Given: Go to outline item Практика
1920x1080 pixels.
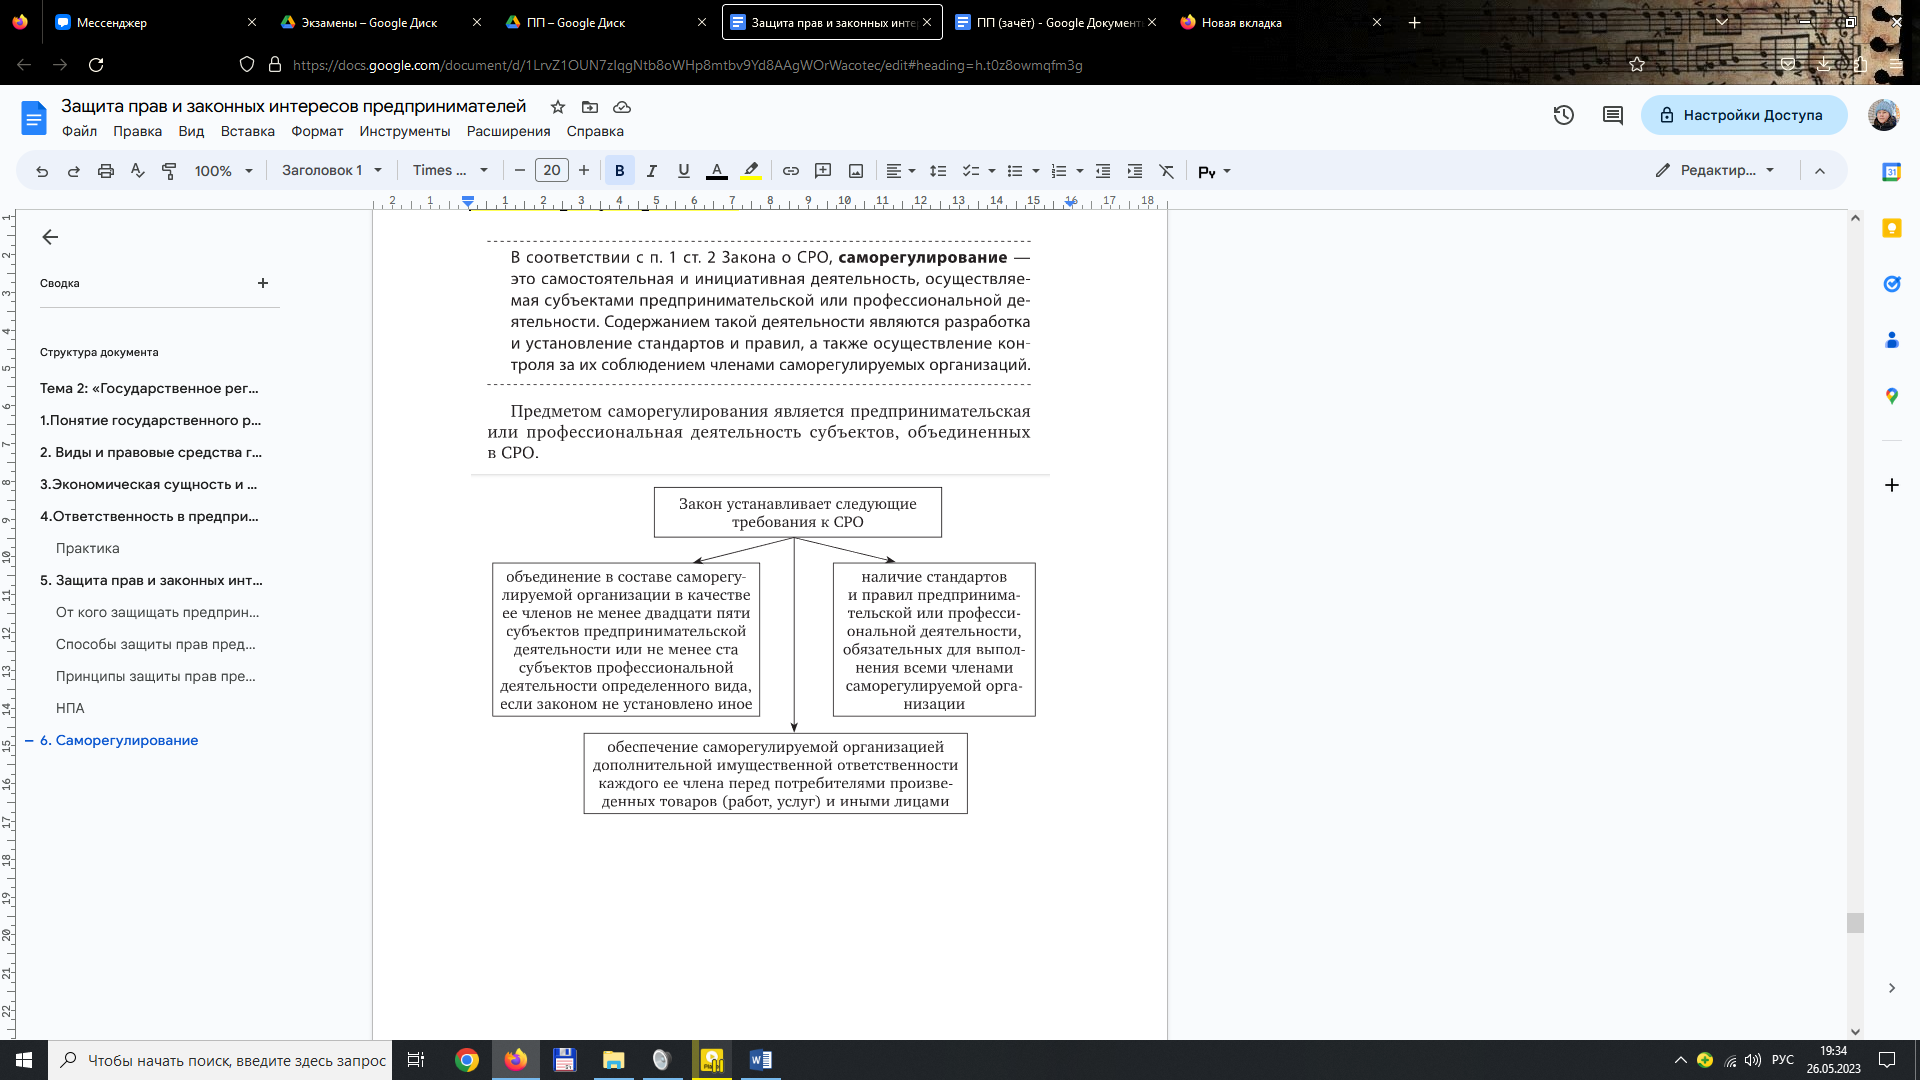Looking at the screenshot, I should tap(88, 548).
